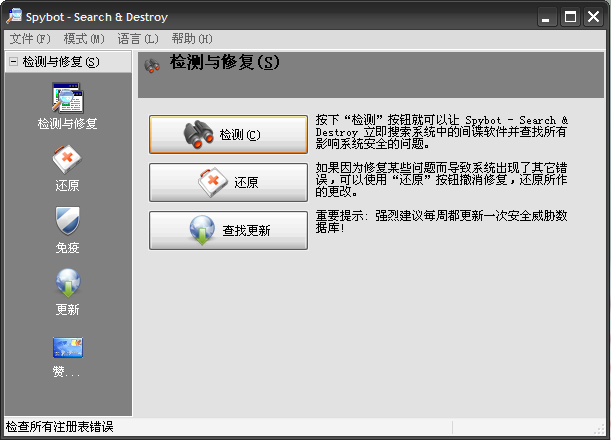Collapse the 检测与修复(S) sidebar section

pyautogui.click(x=13, y=62)
